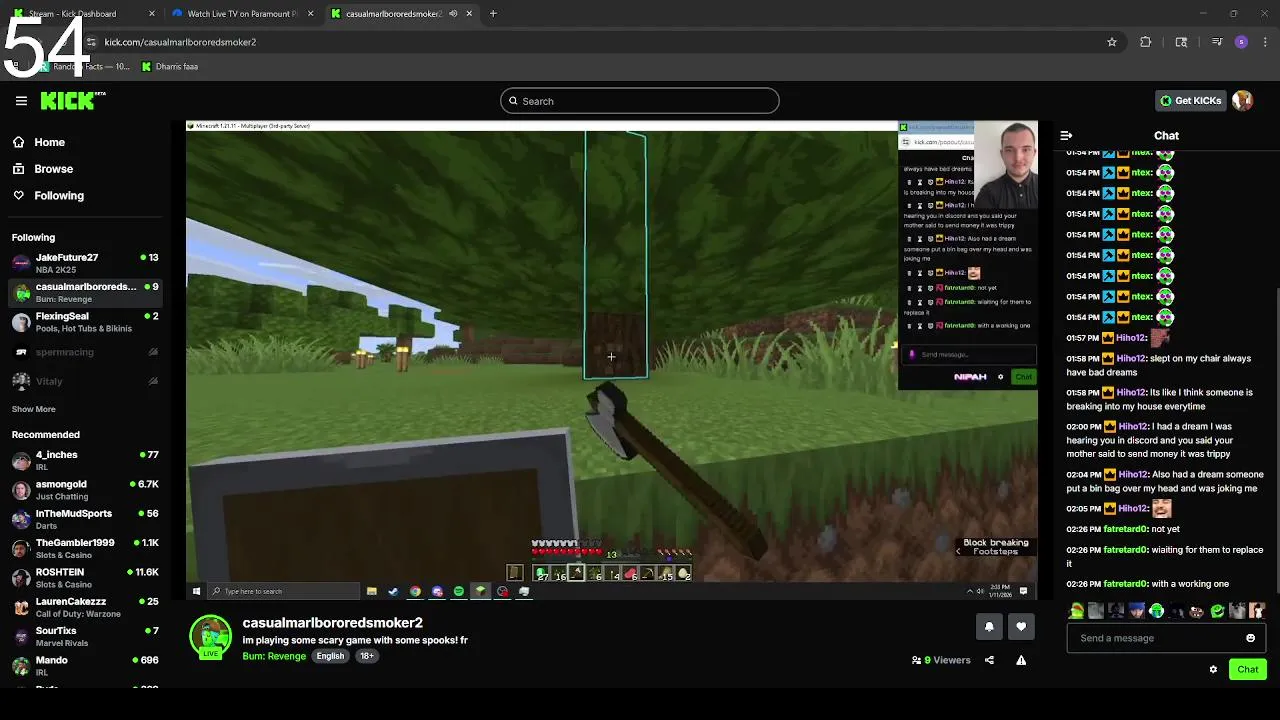The image size is (1280, 720).
Task: Click 'Type here to search' in streamed taskbar
Action: [283, 591]
